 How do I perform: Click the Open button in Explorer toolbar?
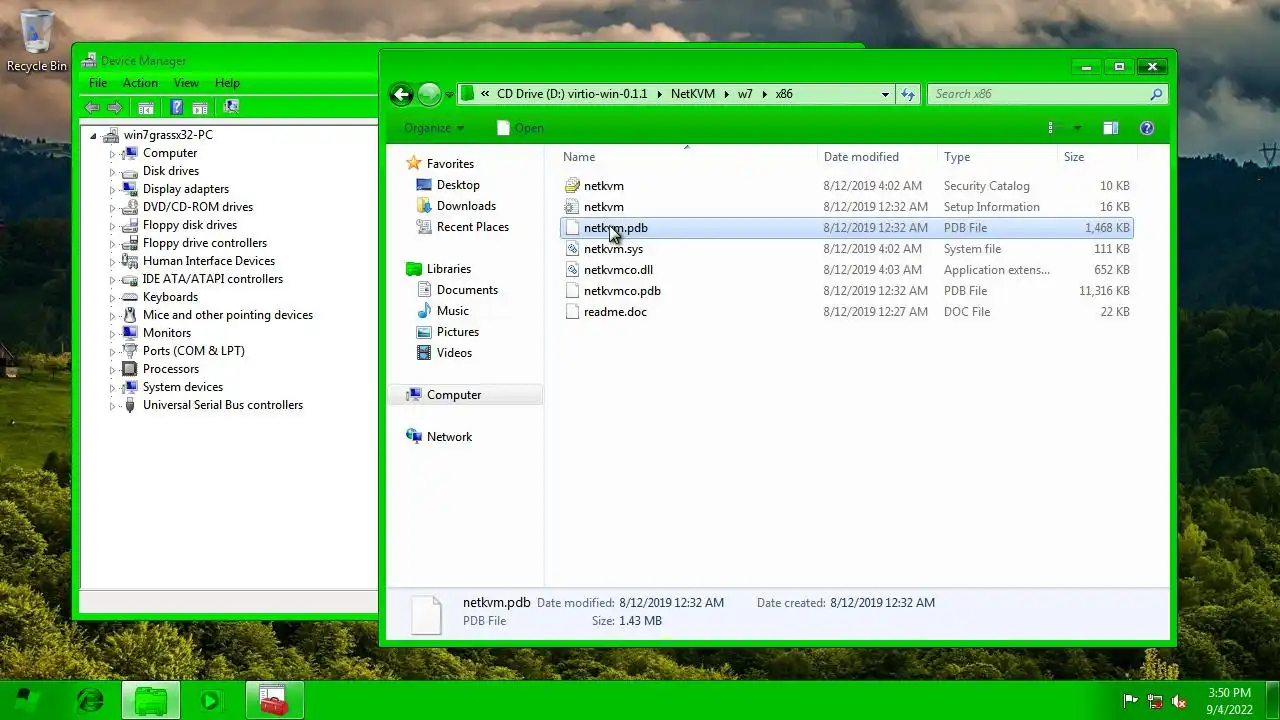520,128
